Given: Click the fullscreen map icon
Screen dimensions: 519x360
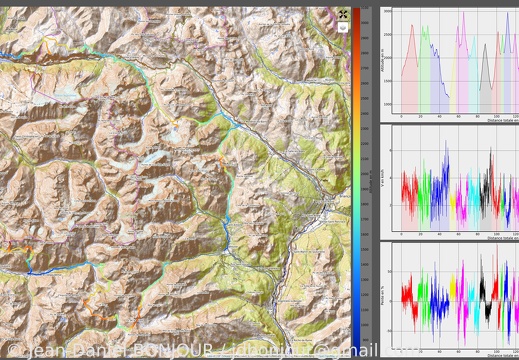Looking at the screenshot, I should pyautogui.click(x=343, y=14).
